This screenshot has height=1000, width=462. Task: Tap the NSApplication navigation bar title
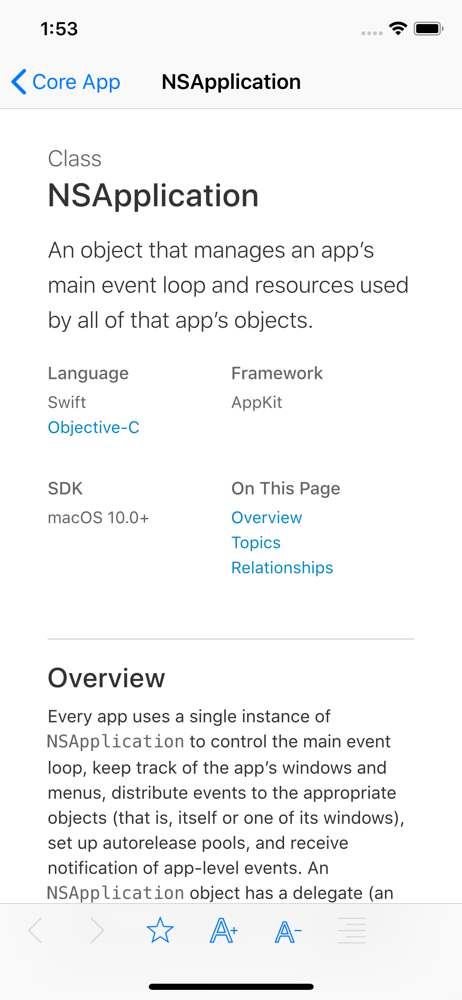click(231, 82)
